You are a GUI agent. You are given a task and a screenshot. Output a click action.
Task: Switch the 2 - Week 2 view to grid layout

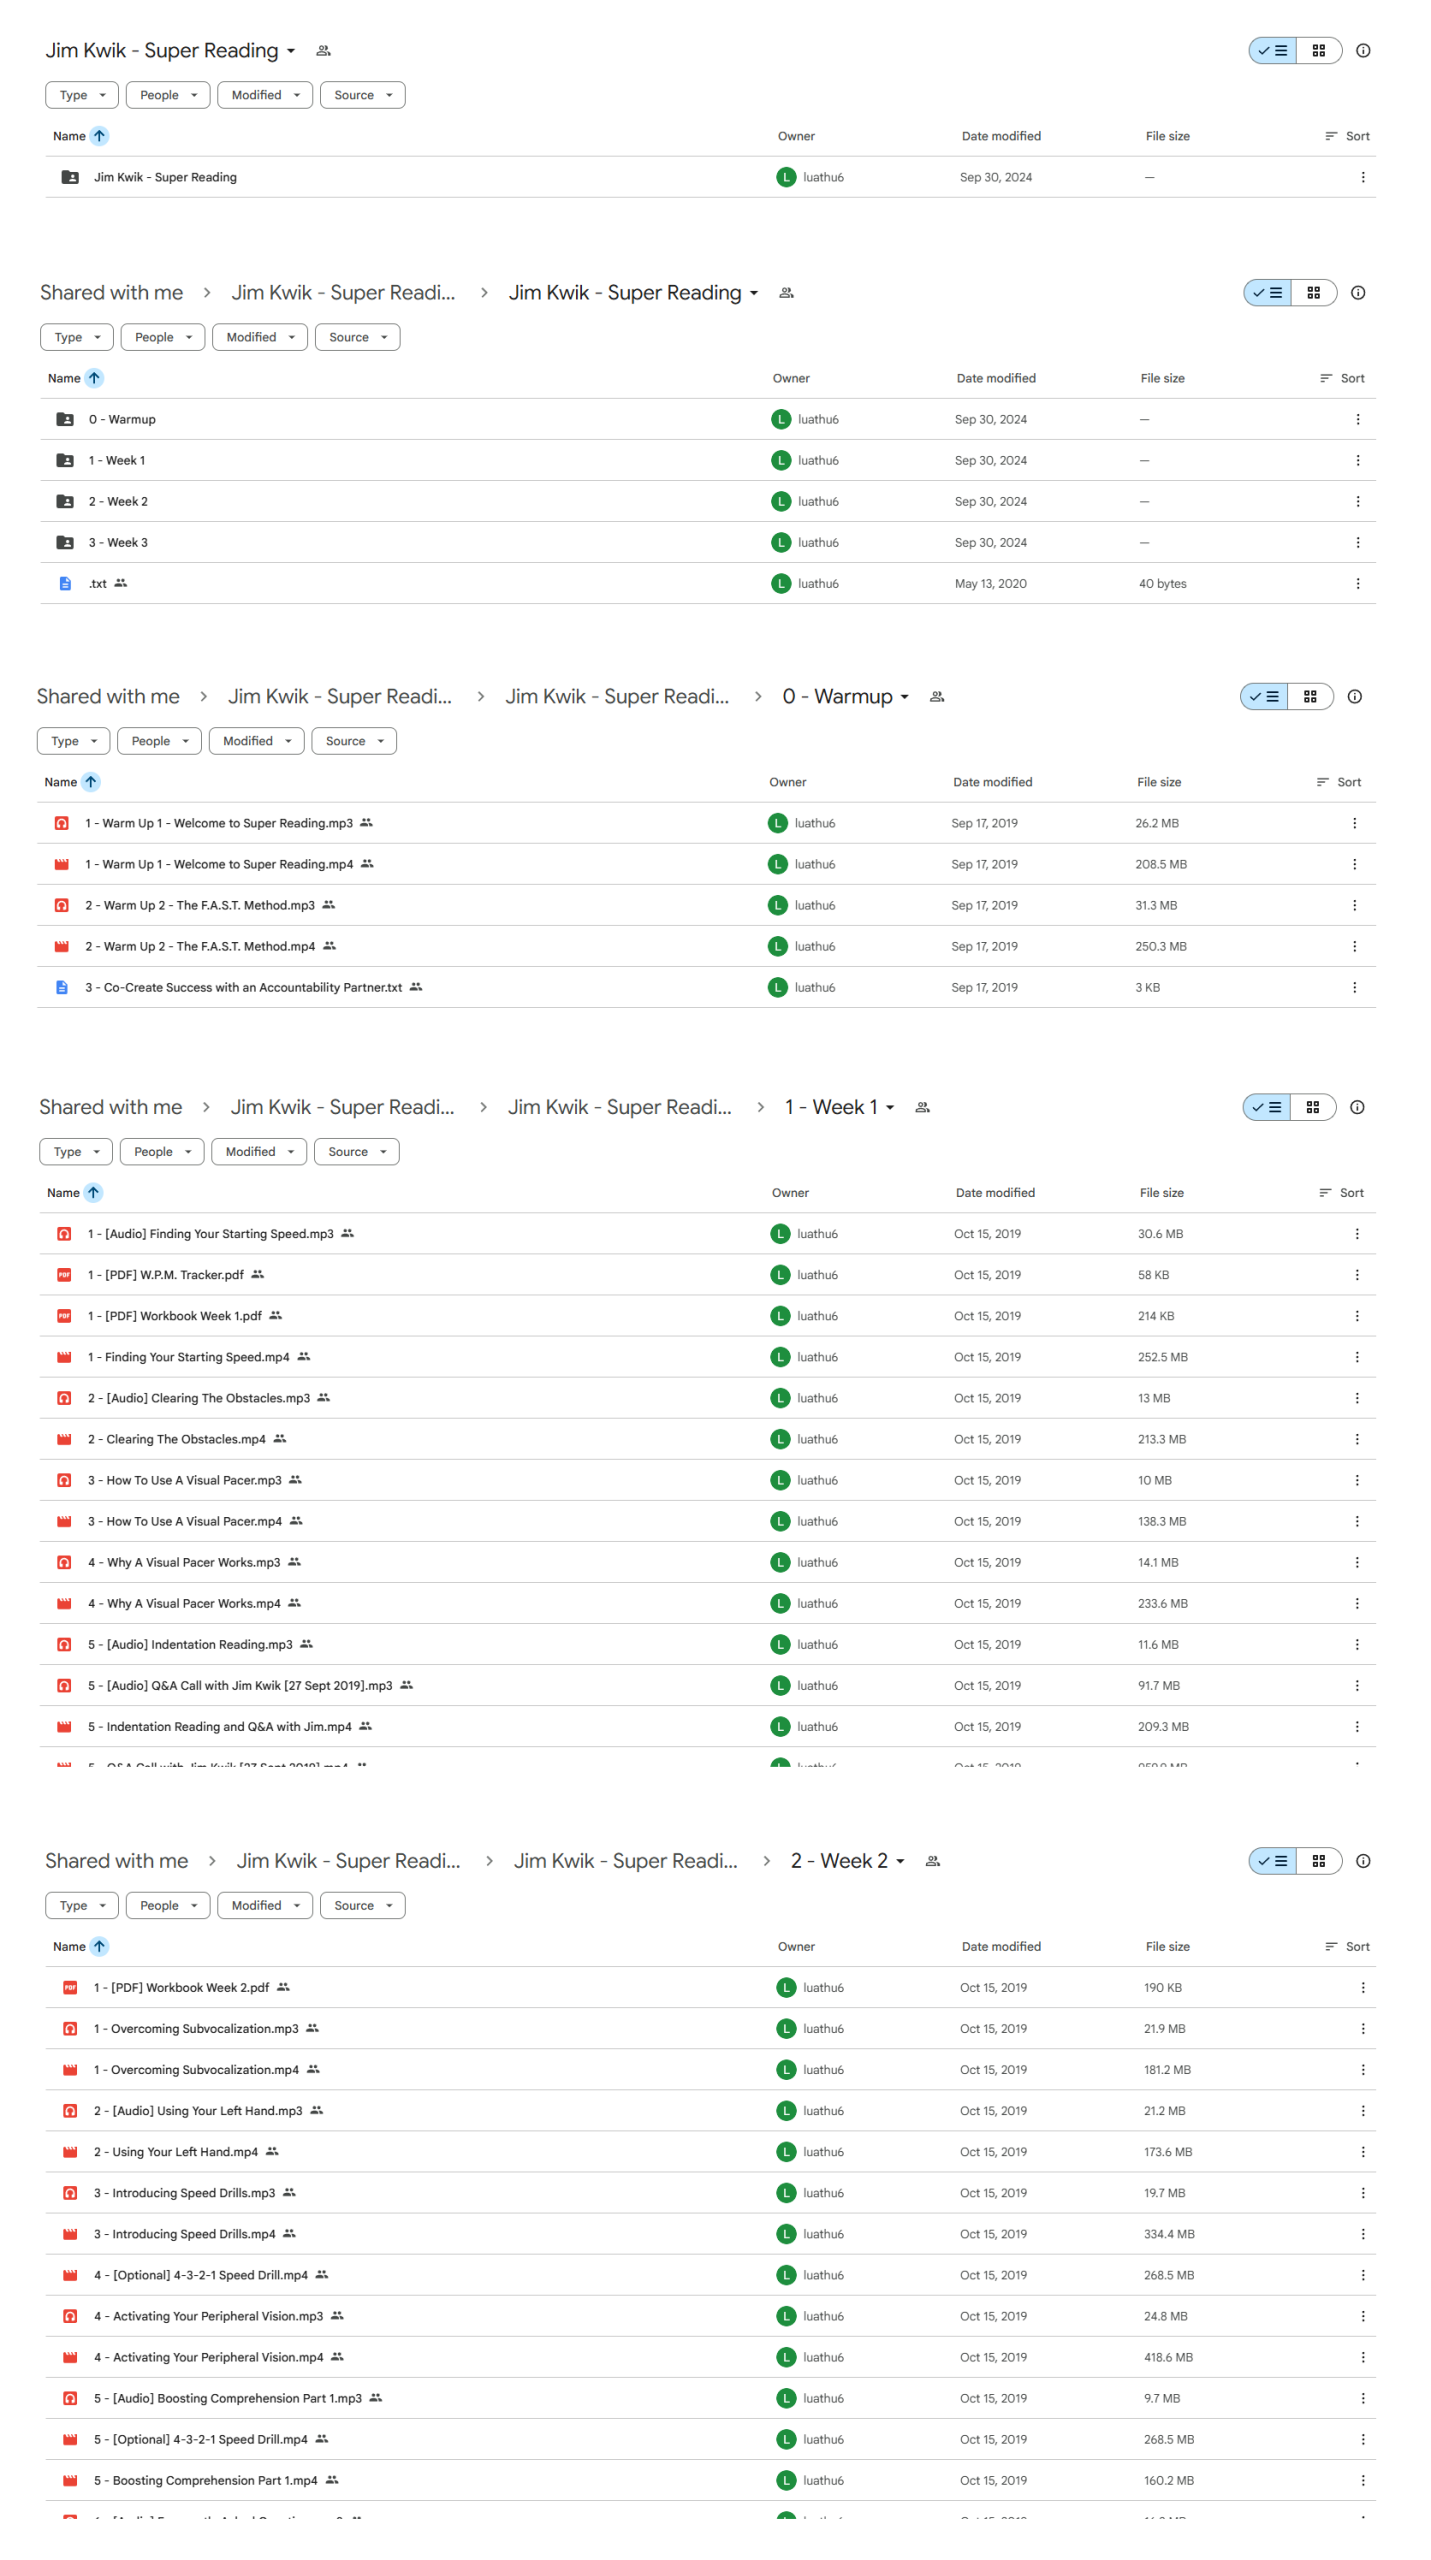[1318, 1860]
